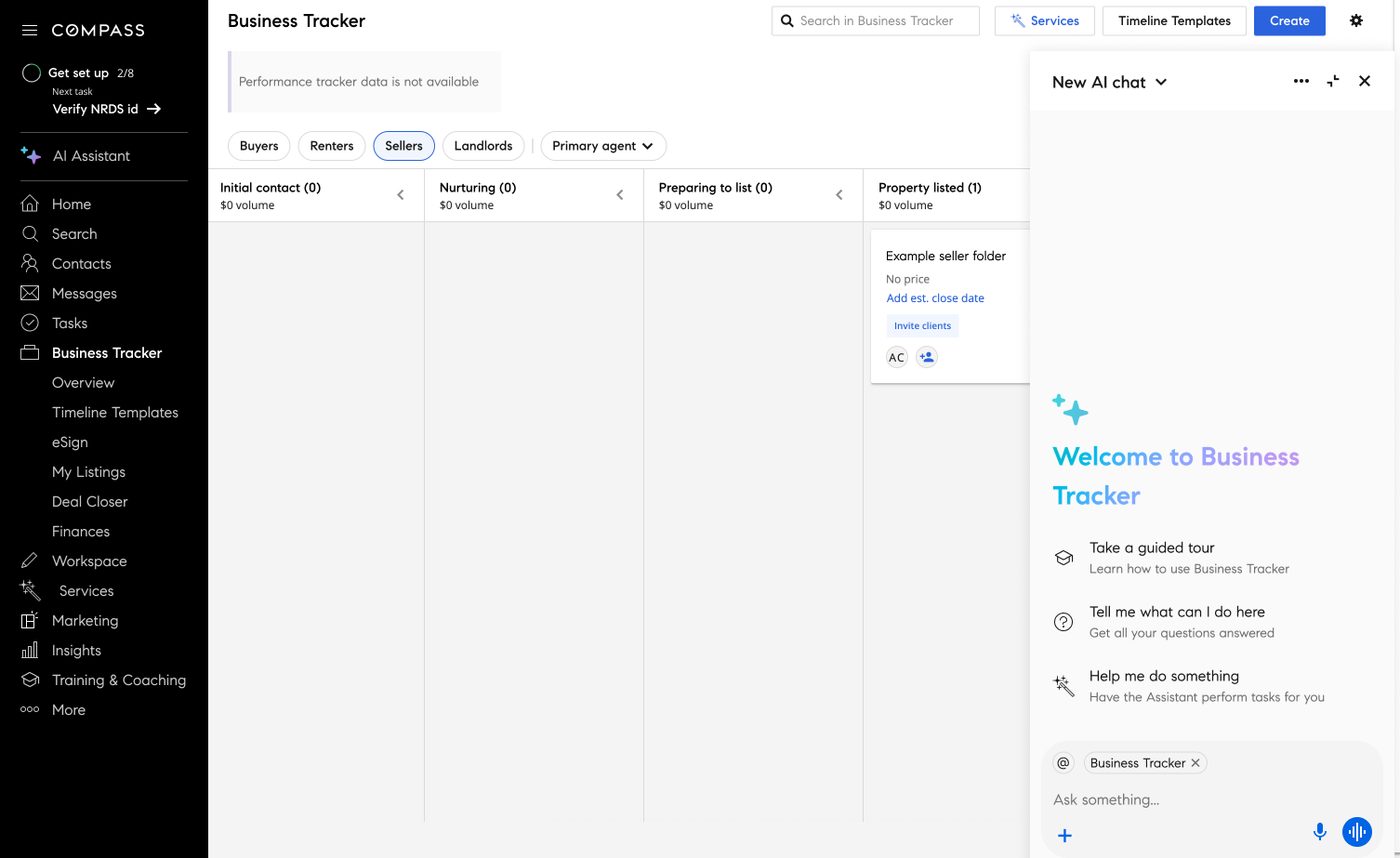Open My Listings in sidebar

89,472
